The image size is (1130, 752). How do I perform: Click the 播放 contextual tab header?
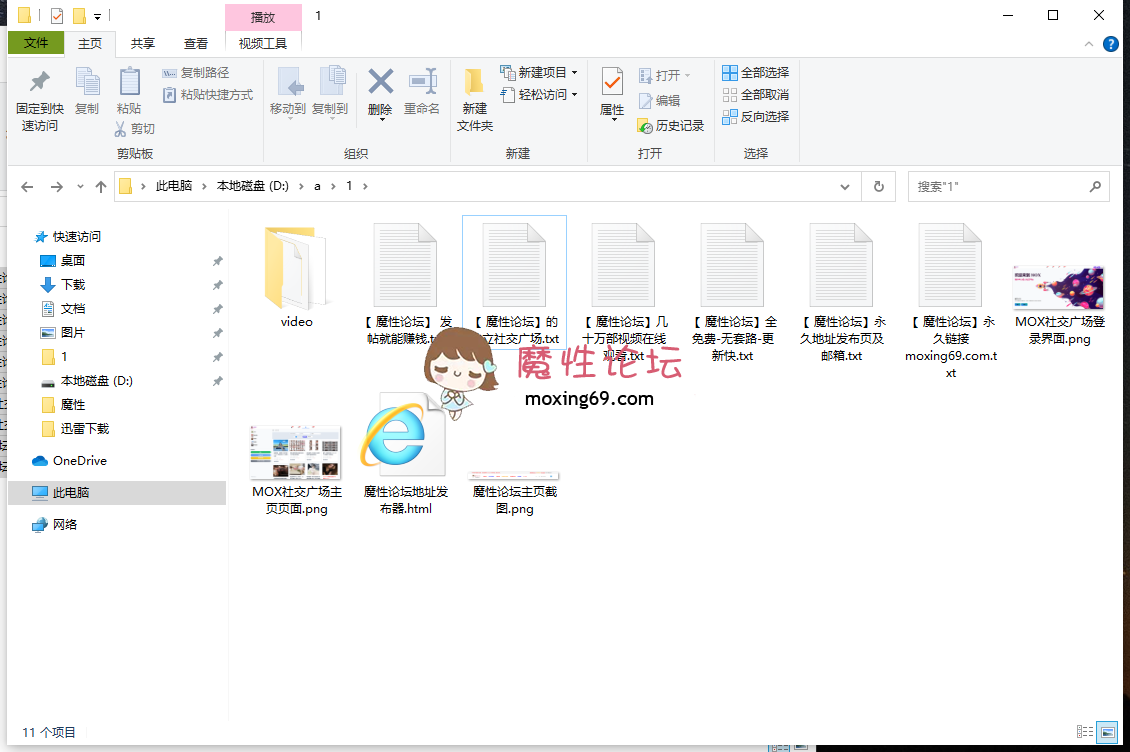tap(263, 17)
